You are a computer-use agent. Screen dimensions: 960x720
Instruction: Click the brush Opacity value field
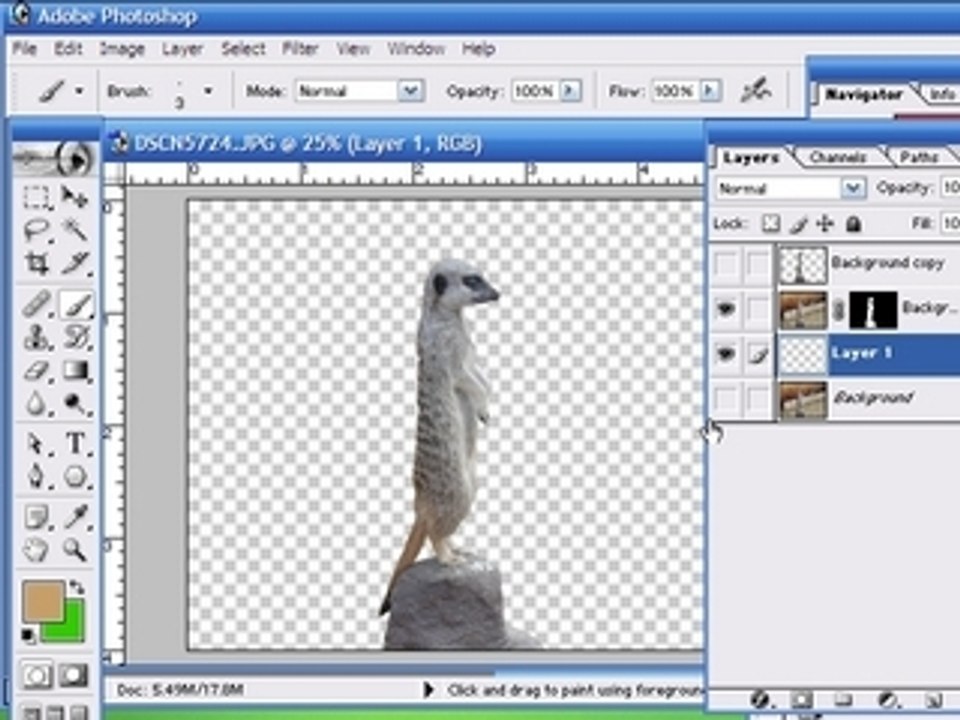(x=535, y=91)
